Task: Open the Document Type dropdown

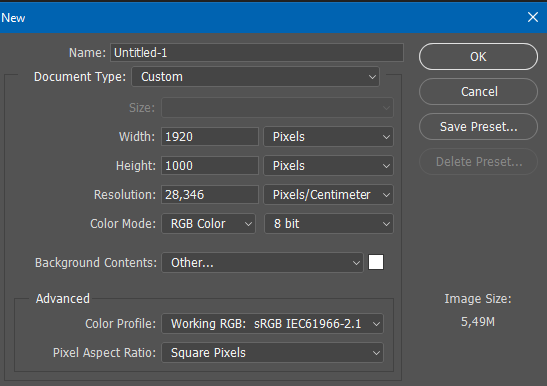Action: click(255, 77)
